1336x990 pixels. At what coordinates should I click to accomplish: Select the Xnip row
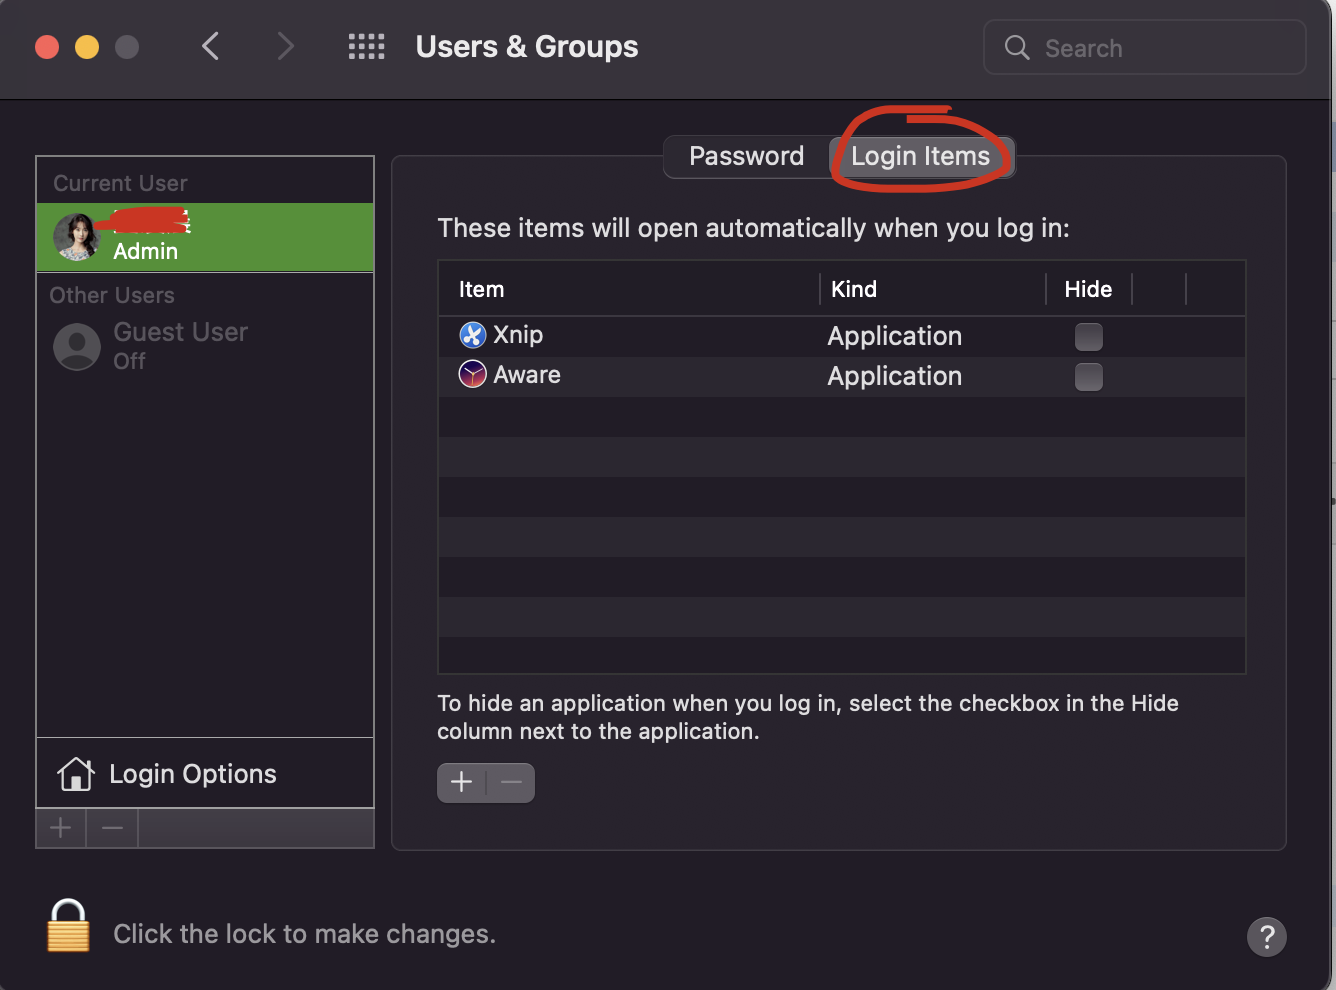click(x=841, y=336)
